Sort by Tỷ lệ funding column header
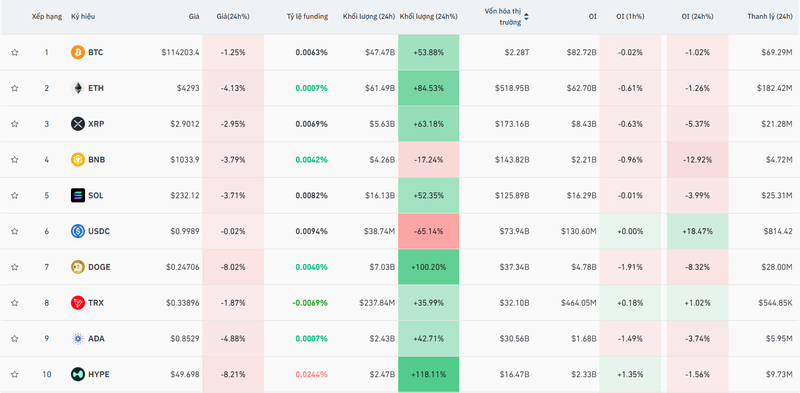Screen dimensions: 800x393 (x=307, y=16)
